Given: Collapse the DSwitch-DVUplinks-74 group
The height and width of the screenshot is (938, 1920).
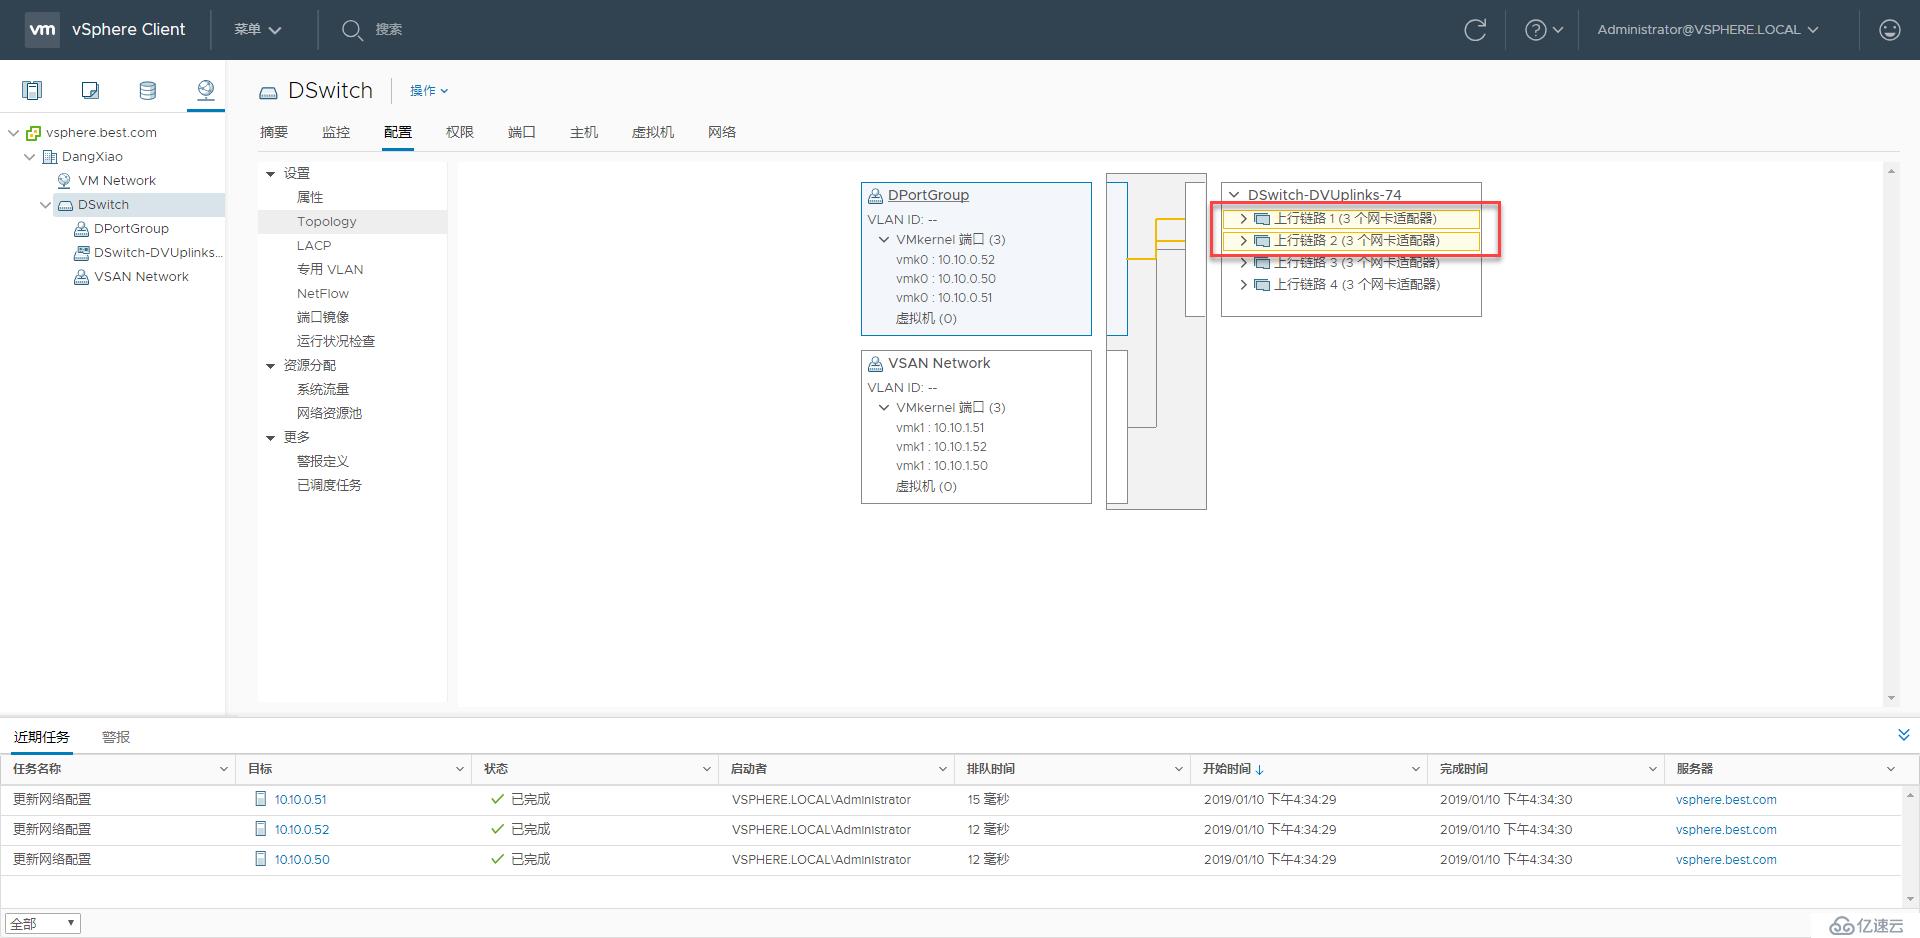Looking at the screenshot, I should point(1234,195).
